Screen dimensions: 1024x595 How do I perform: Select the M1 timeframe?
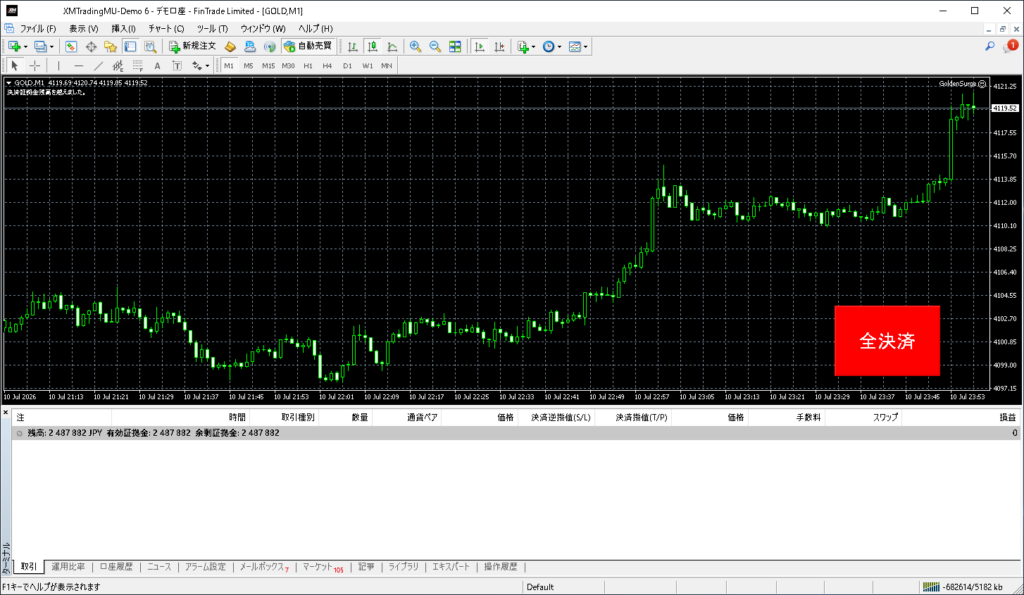pos(229,65)
